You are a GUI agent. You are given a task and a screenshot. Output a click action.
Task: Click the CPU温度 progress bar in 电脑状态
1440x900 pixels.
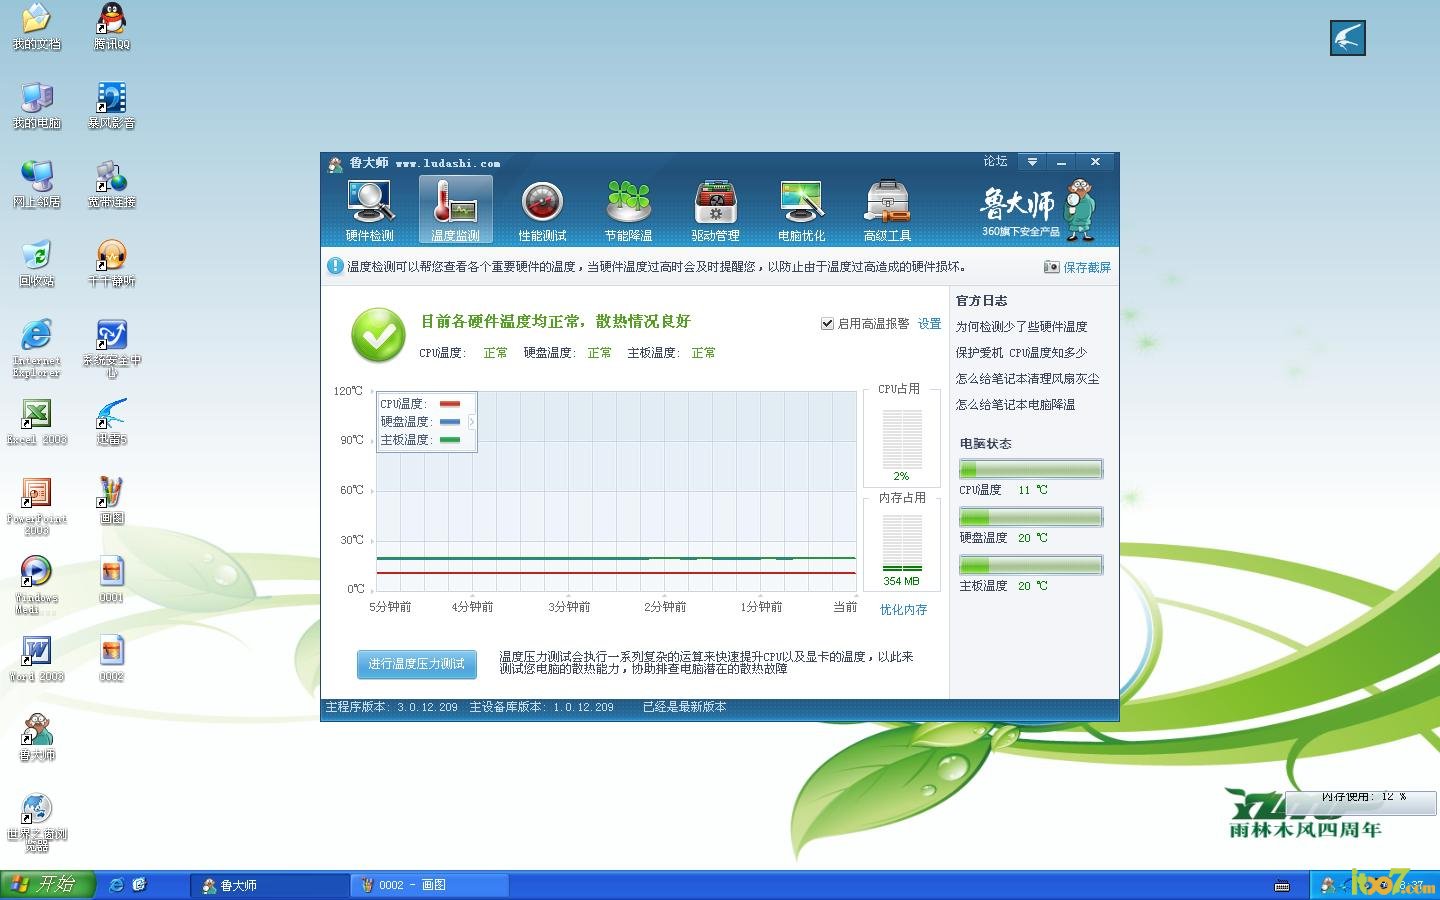click(x=1031, y=469)
